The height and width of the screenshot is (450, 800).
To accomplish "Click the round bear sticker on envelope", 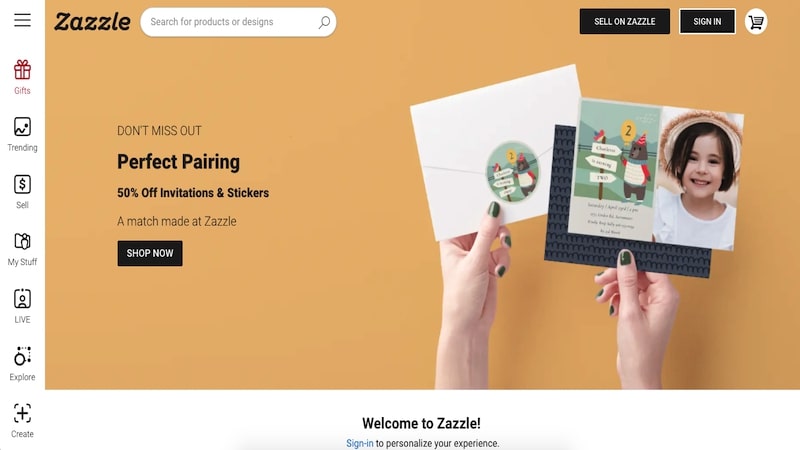I will click(x=512, y=172).
